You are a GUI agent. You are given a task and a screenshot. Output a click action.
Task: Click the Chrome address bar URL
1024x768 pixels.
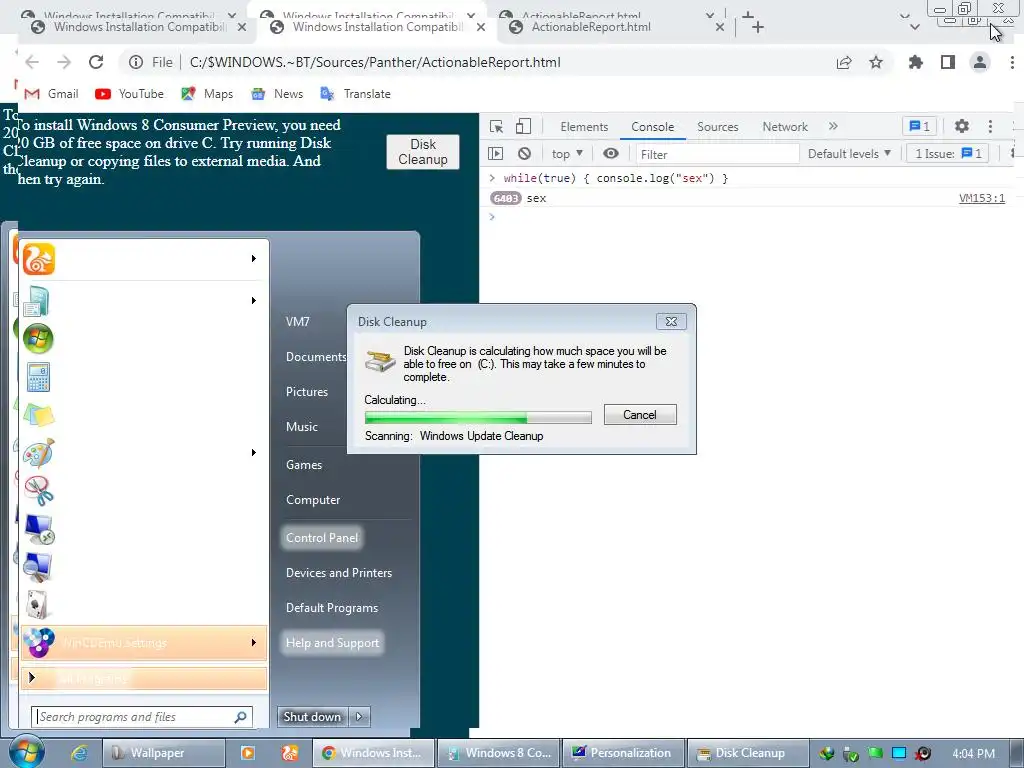pyautogui.click(x=375, y=62)
